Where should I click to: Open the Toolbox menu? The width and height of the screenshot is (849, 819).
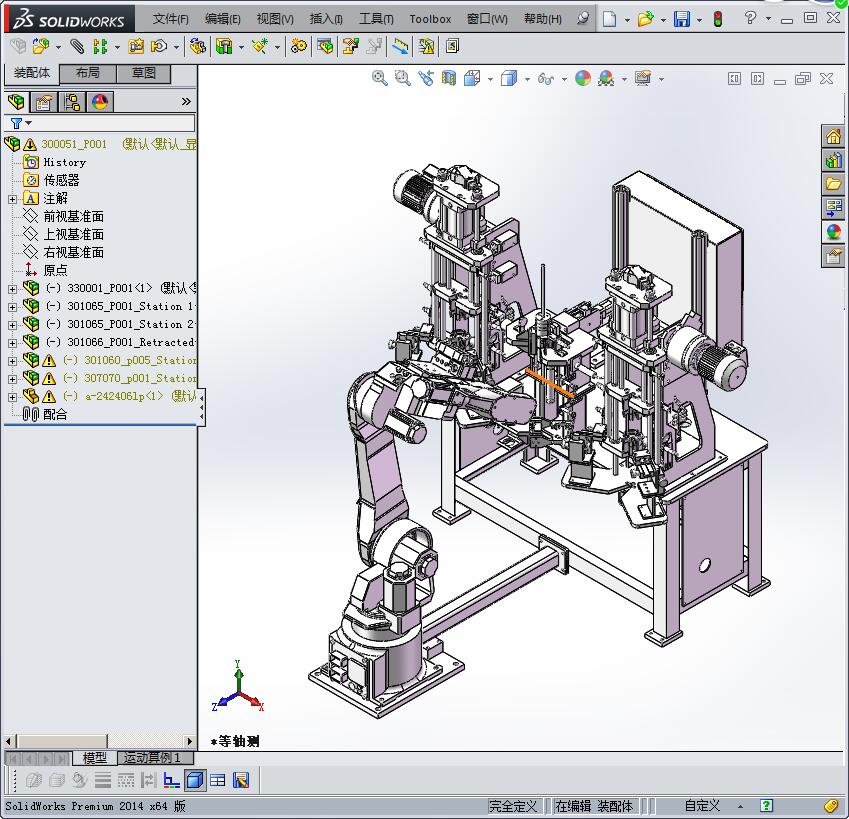click(x=430, y=19)
